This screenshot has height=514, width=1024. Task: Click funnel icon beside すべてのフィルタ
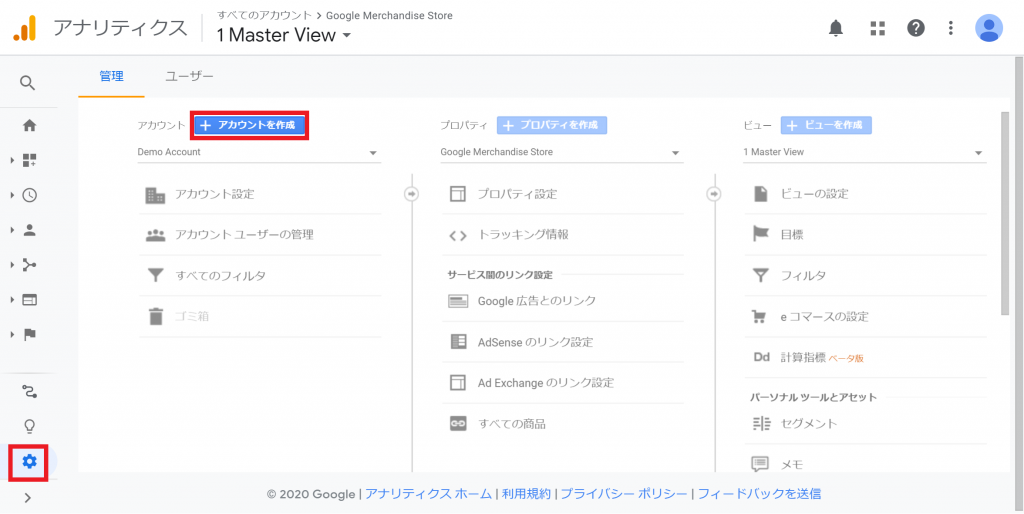[155, 276]
